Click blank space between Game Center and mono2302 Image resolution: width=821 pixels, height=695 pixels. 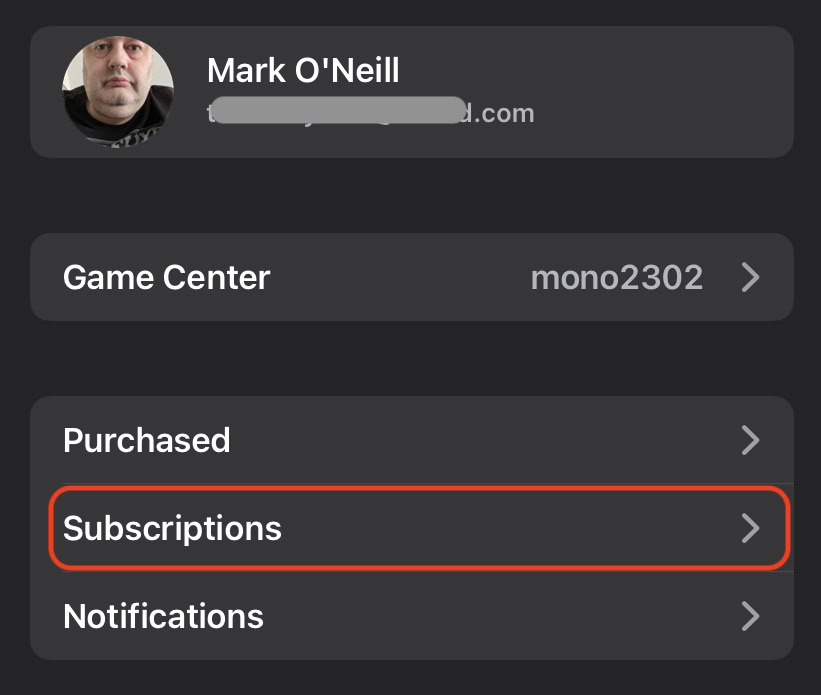400,277
